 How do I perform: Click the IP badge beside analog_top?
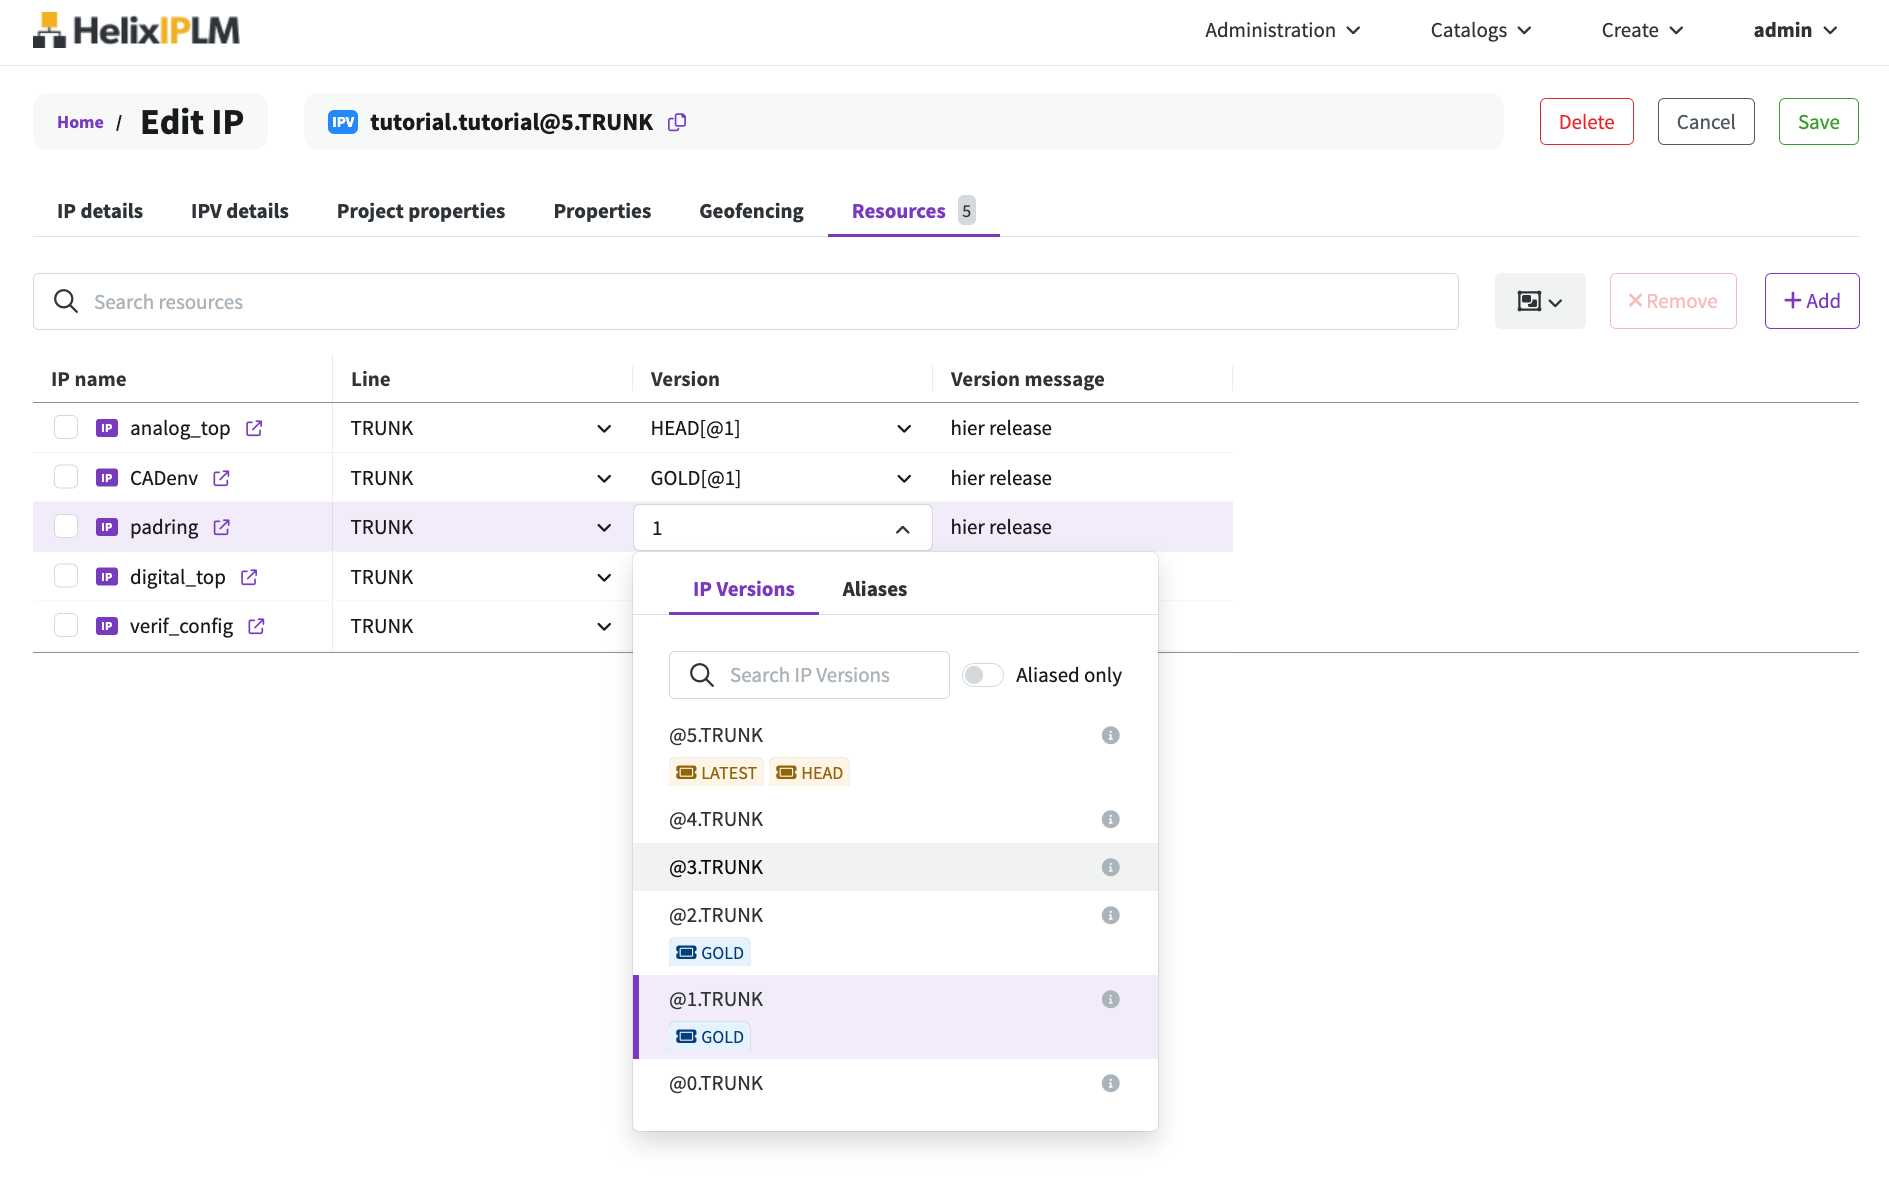click(107, 428)
